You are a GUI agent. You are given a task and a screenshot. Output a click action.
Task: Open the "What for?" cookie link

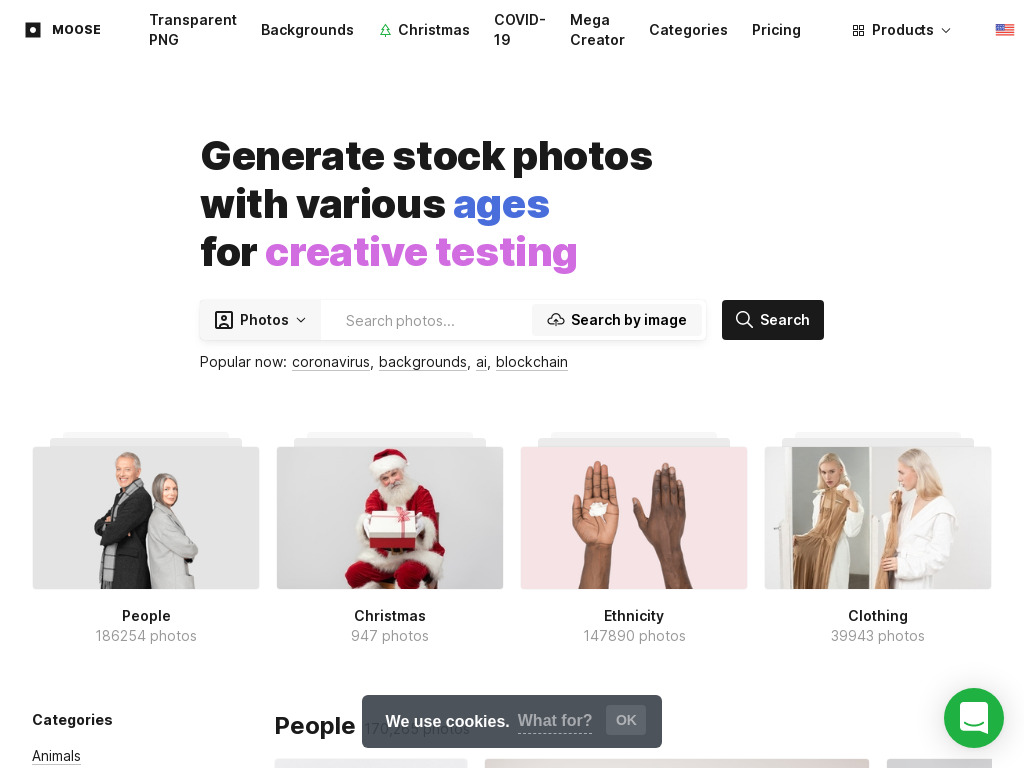tap(554, 720)
